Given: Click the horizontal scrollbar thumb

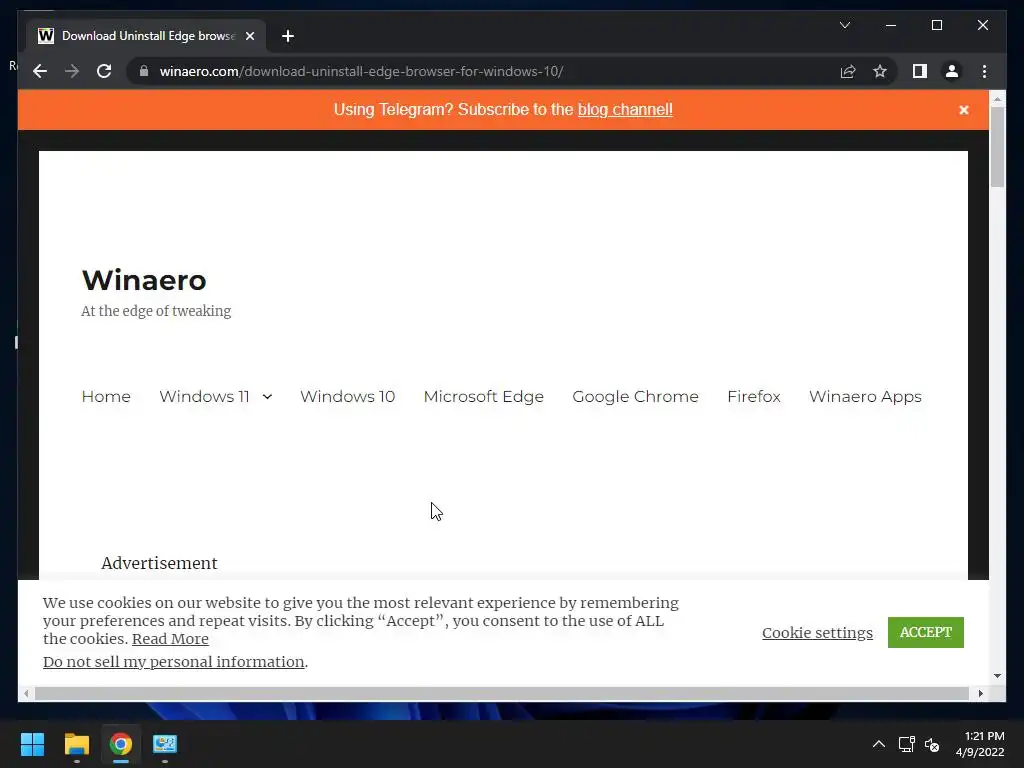Looking at the screenshot, I should coord(502,694).
